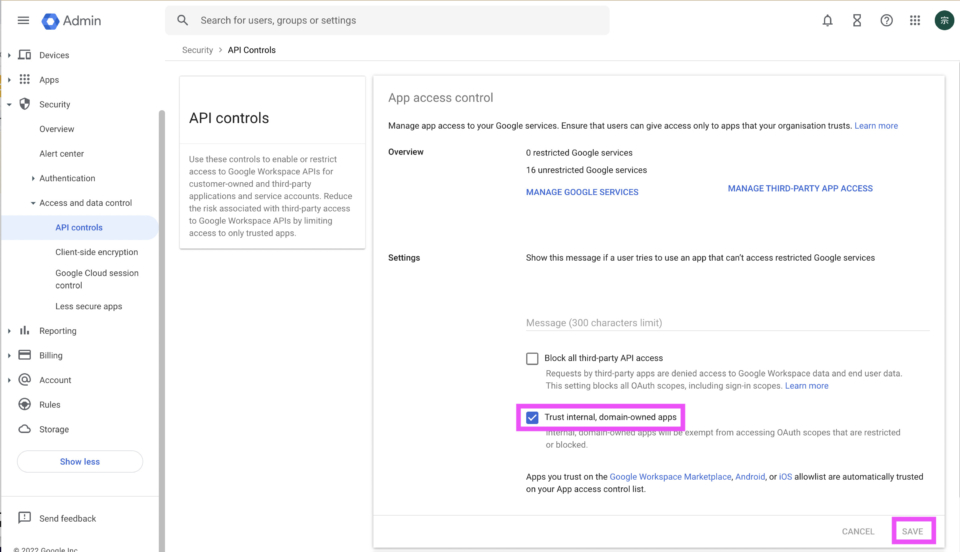Image resolution: width=960 pixels, height=552 pixels.
Task: Open Alert center
Action: (61, 154)
